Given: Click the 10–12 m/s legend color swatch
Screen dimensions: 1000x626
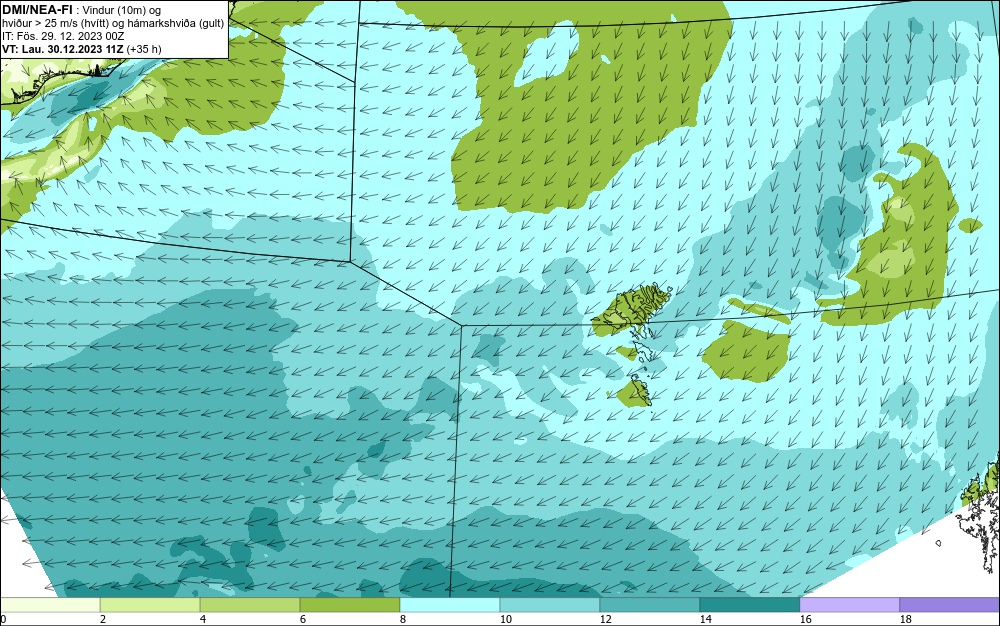Looking at the screenshot, I should [550, 605].
